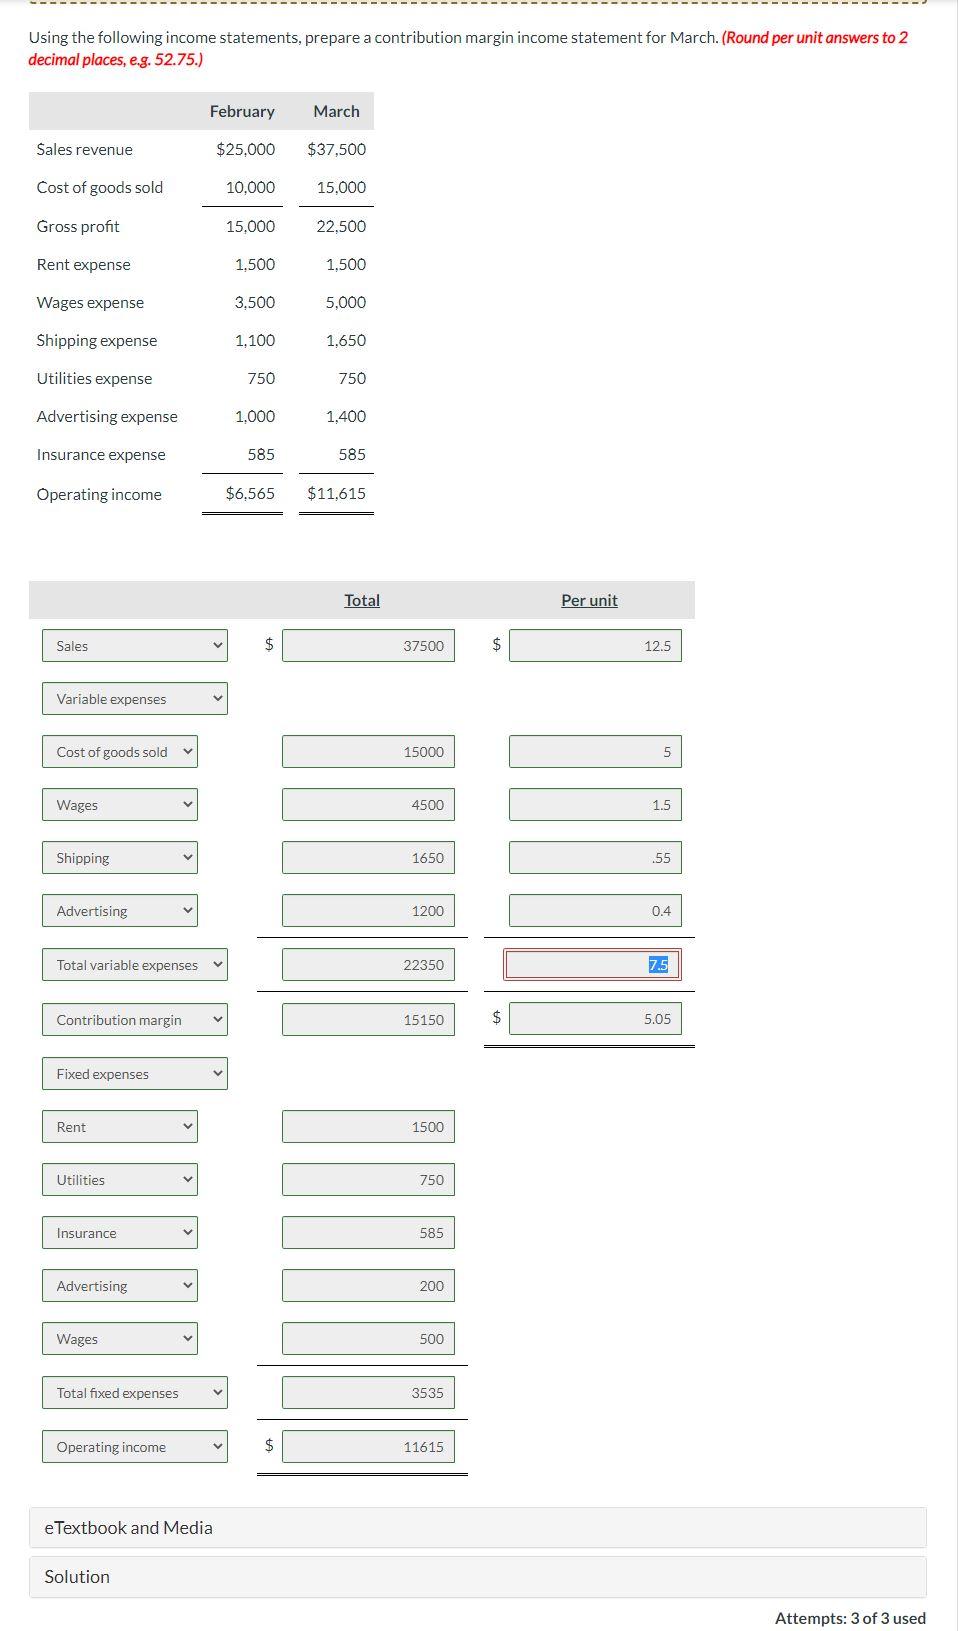This screenshot has width=958, height=1631.
Task: Click the Contribution margin per unit field 5.05
Action: tap(595, 1018)
